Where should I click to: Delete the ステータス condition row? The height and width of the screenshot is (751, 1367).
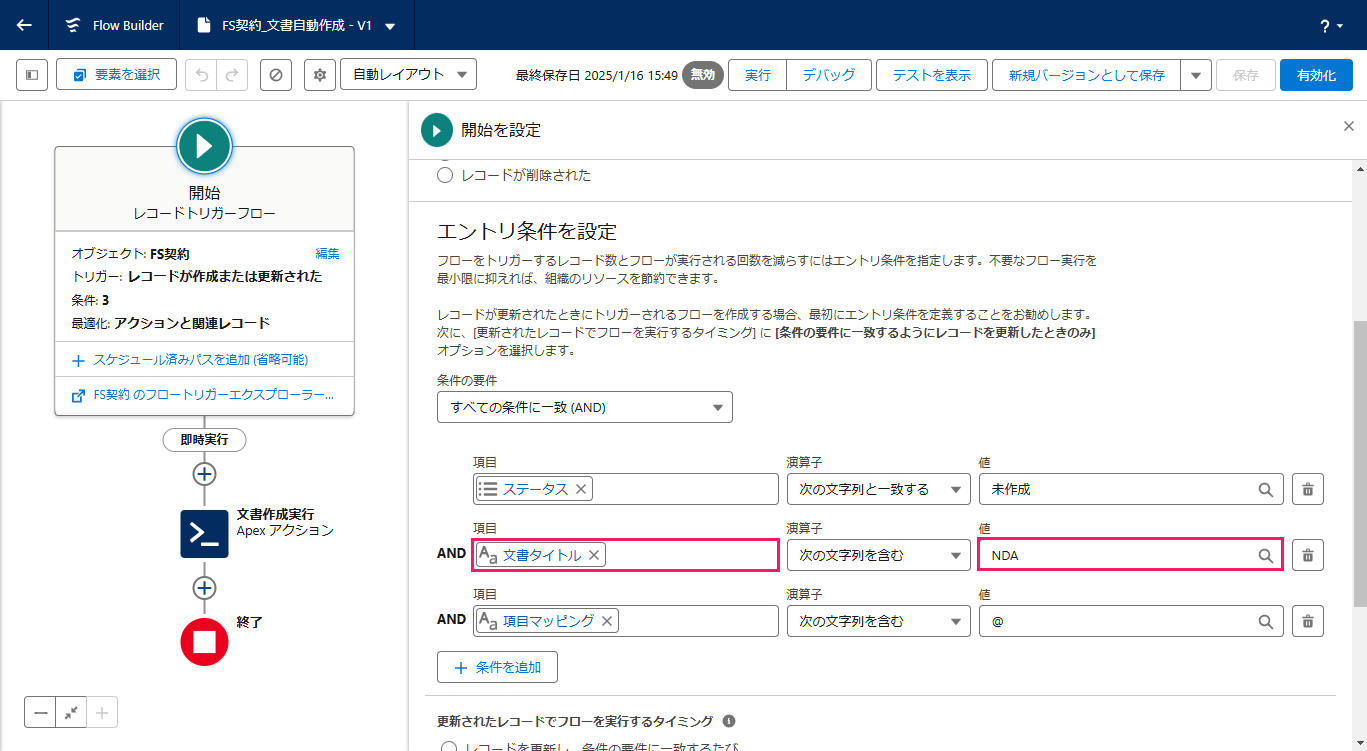(1308, 489)
